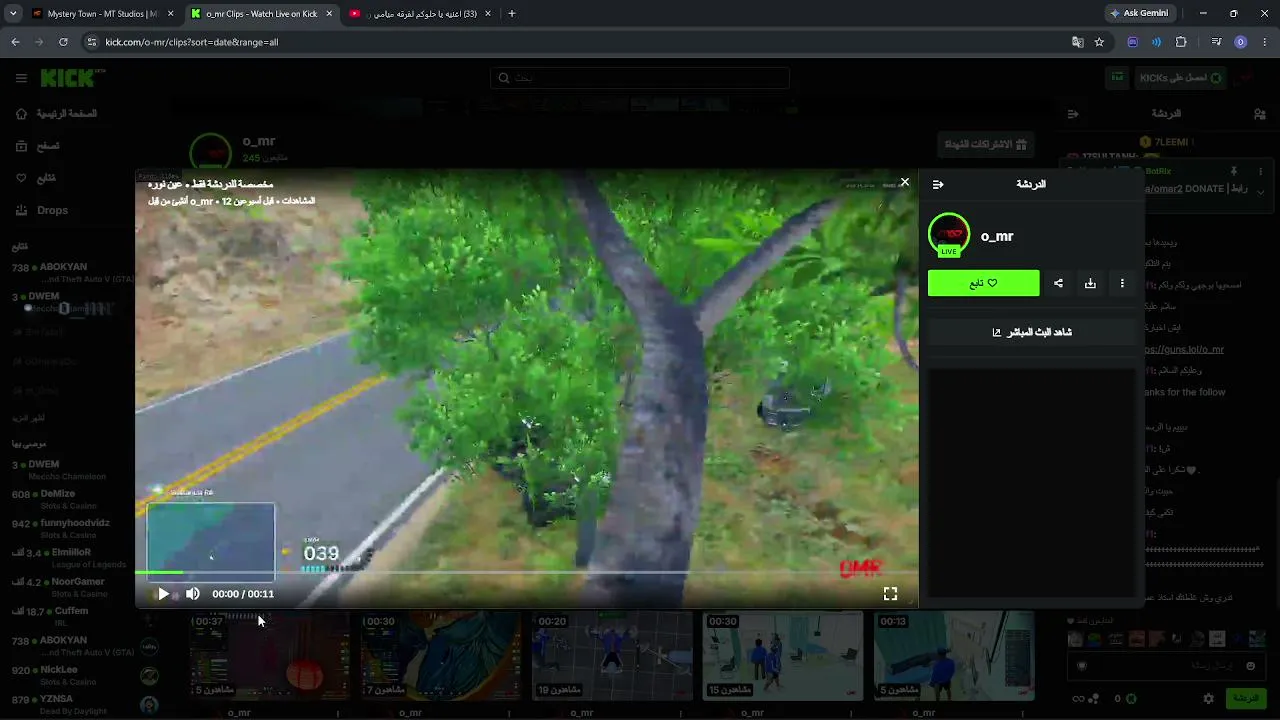This screenshot has height=720, width=1280.
Task: Switch to the YouTube browser tab
Action: coord(420,14)
